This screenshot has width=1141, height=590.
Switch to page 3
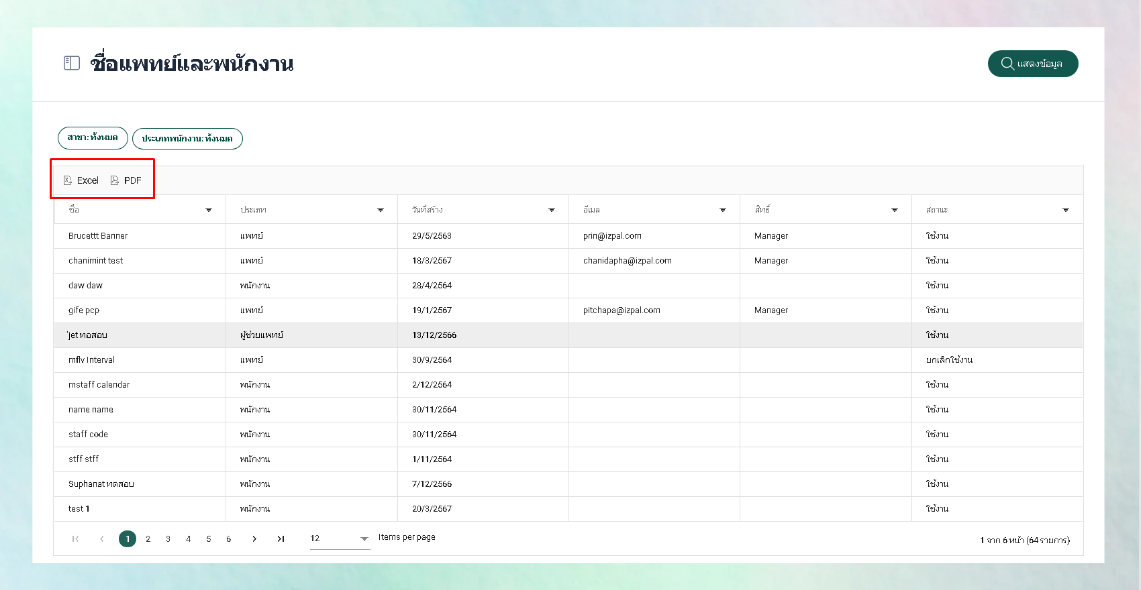pos(168,539)
